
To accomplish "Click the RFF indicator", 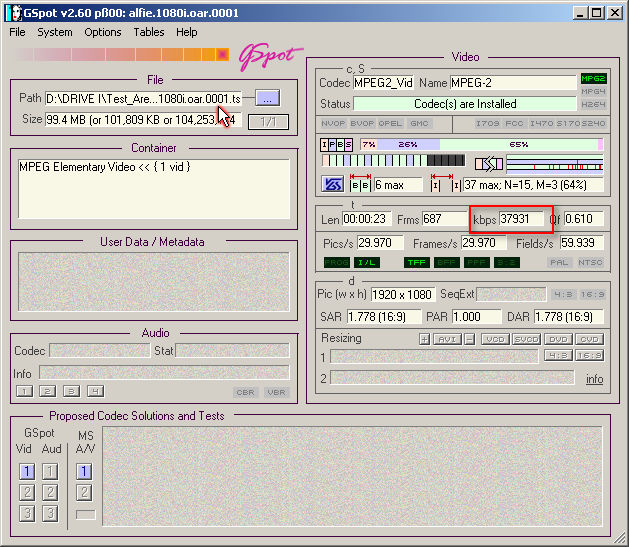I will pyautogui.click(x=477, y=263).
